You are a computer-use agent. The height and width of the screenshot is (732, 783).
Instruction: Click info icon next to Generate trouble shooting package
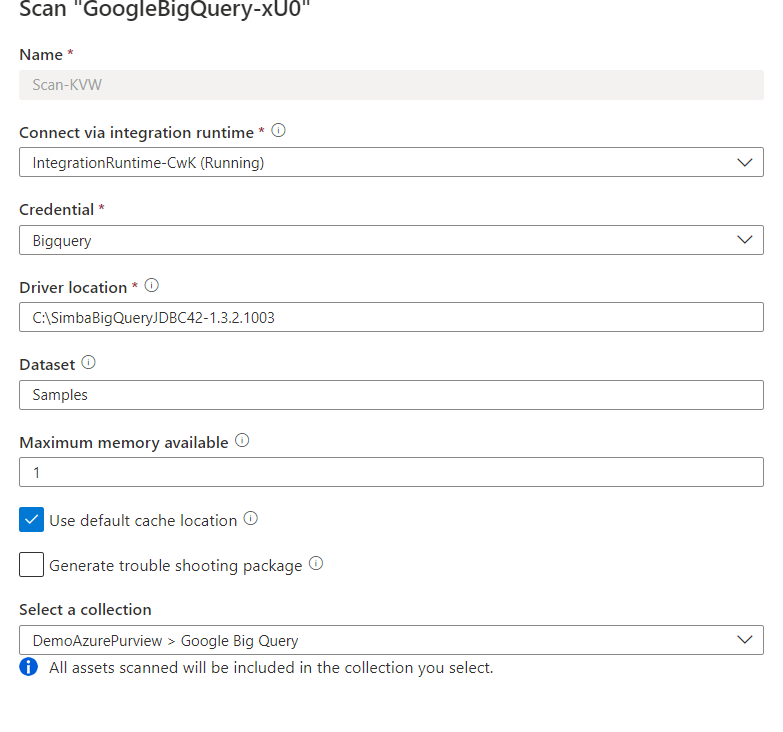click(x=316, y=564)
